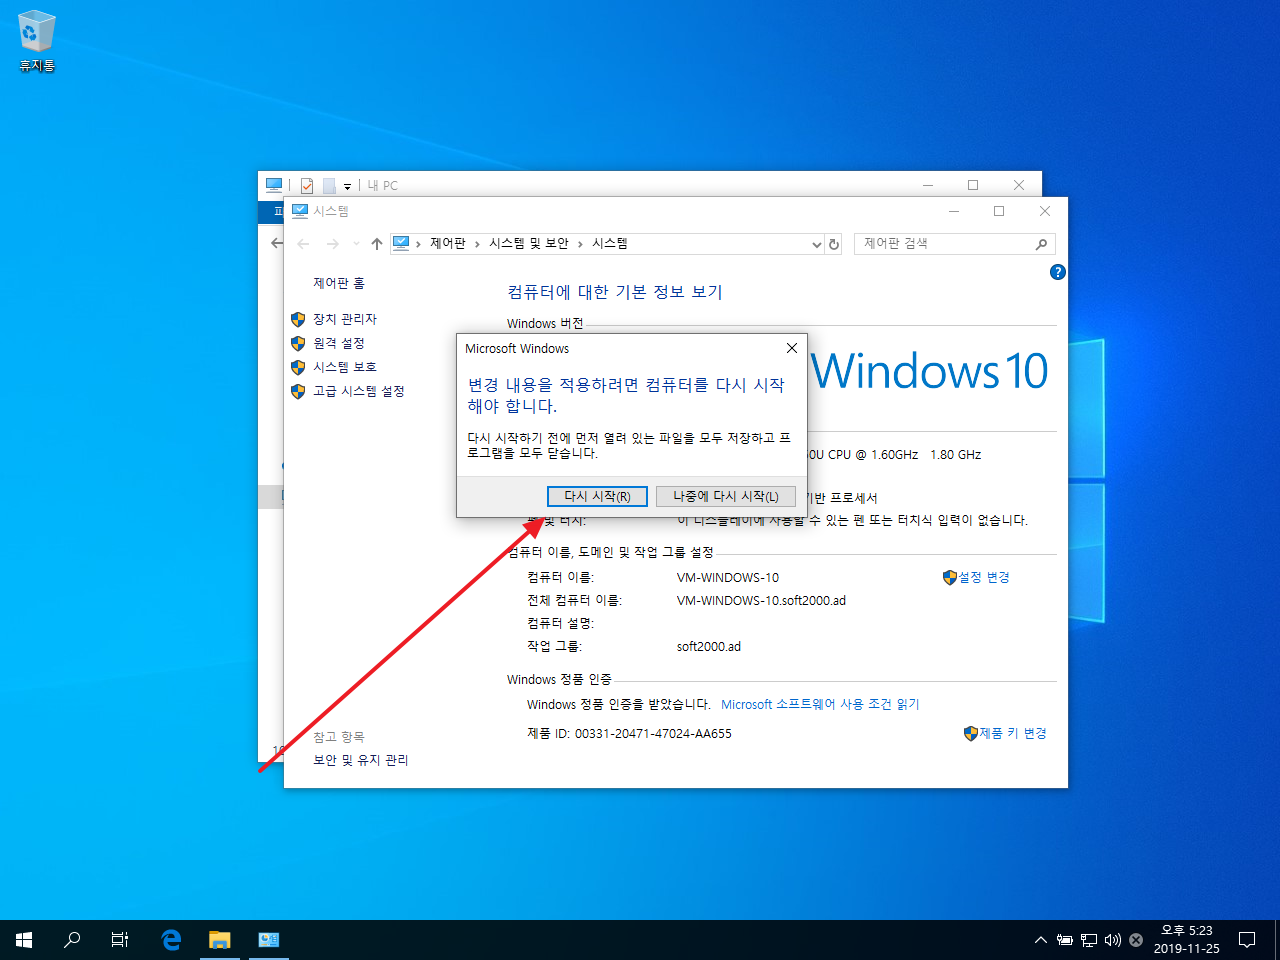Click the shield icon beside 제품 키 변경
Screen dimensions: 1280x960
click(x=971, y=733)
